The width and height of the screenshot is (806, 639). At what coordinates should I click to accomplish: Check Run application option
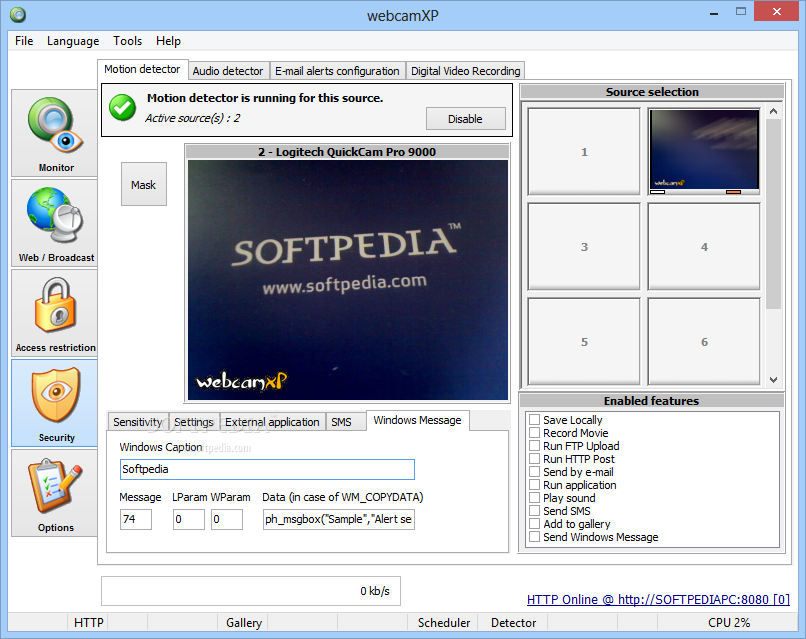pos(535,485)
